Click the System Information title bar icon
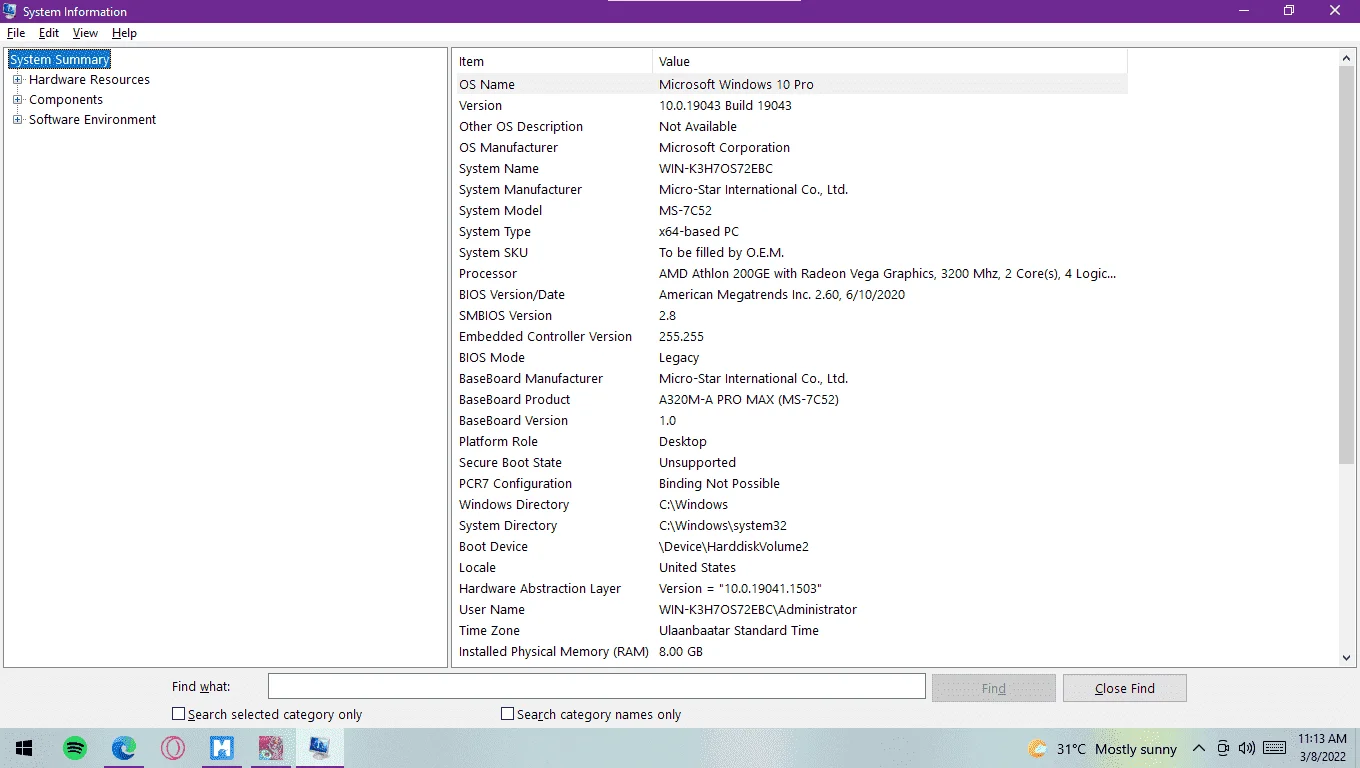The image size is (1360, 768). (x=10, y=11)
